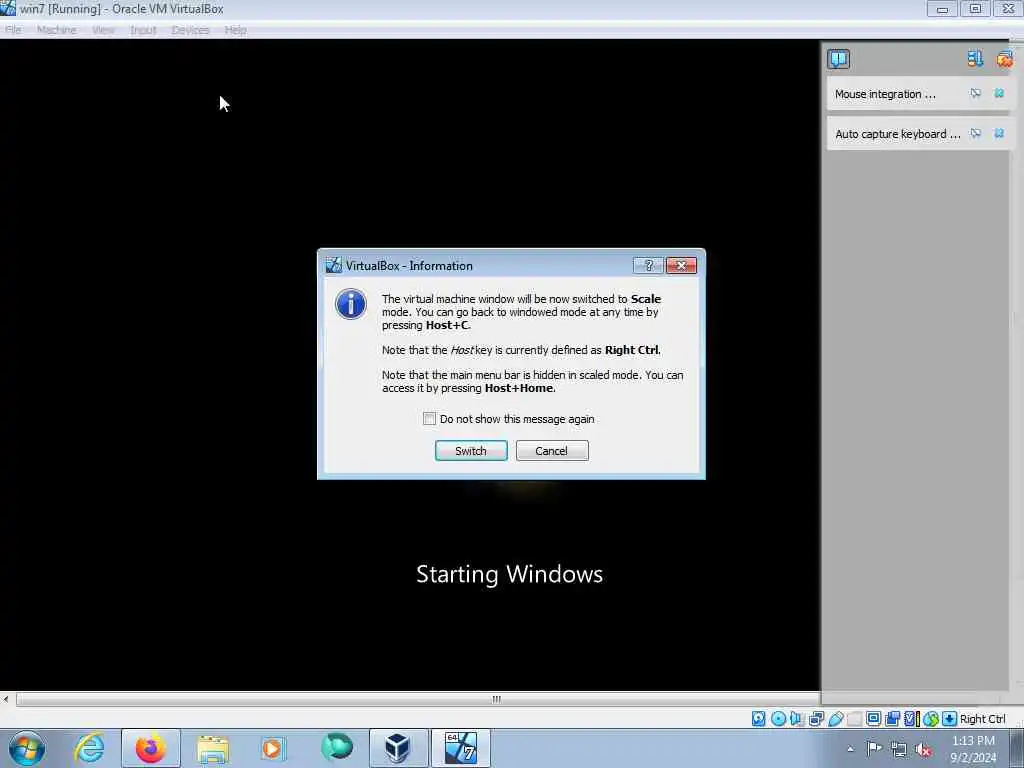The height and width of the screenshot is (768, 1024).
Task: Show hidden system tray icons
Action: coord(850,749)
